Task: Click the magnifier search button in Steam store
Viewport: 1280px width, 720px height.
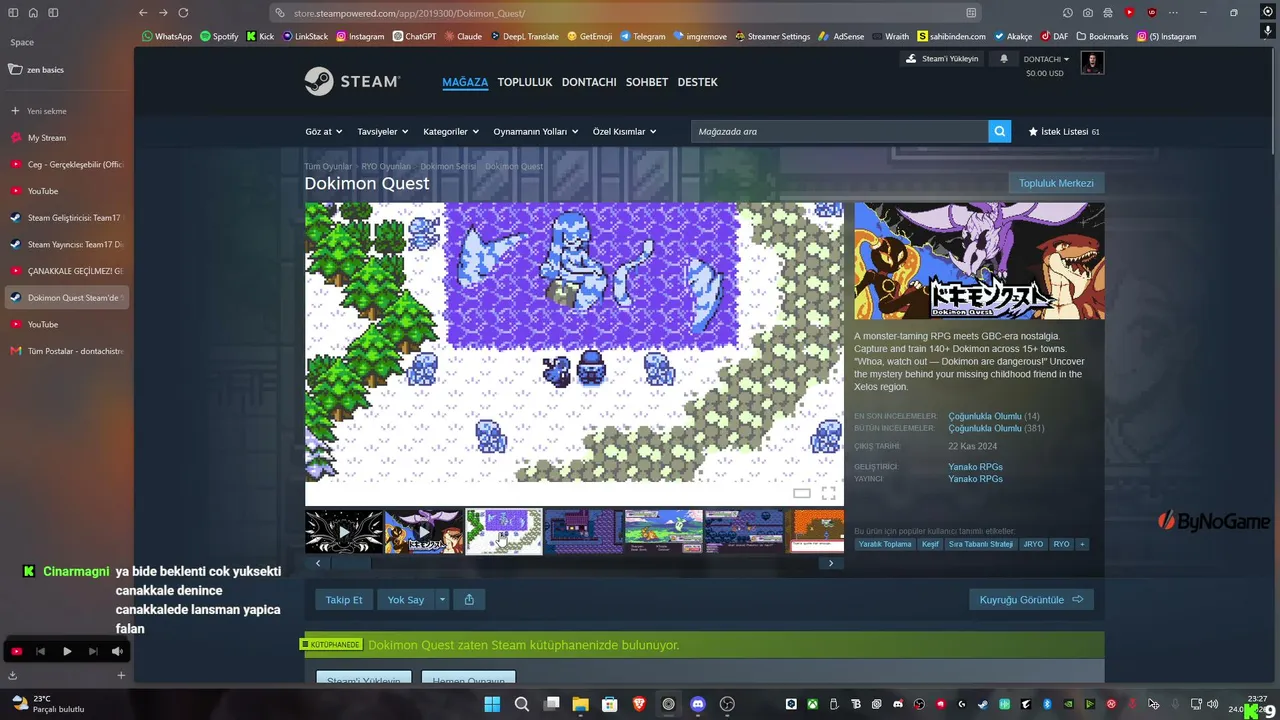Action: pyautogui.click(x=999, y=131)
